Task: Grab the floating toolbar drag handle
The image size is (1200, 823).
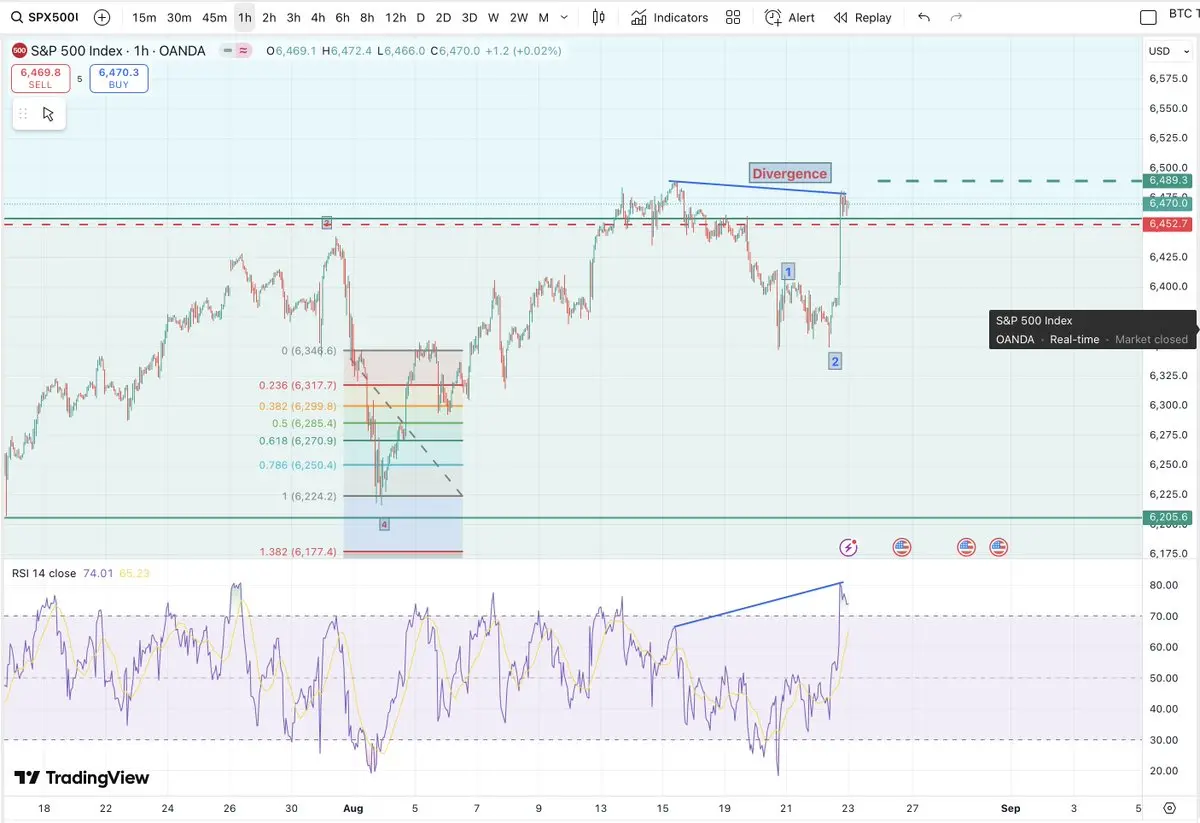Action: [x=24, y=113]
